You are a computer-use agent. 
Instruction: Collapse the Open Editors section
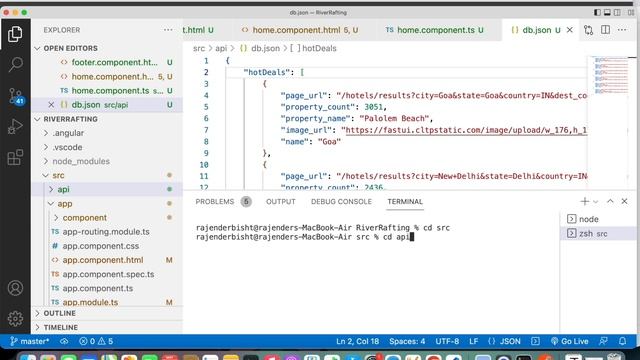70,48
